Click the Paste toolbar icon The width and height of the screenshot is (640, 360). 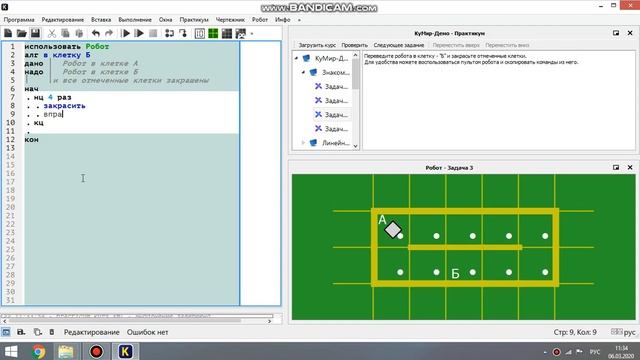79,33
